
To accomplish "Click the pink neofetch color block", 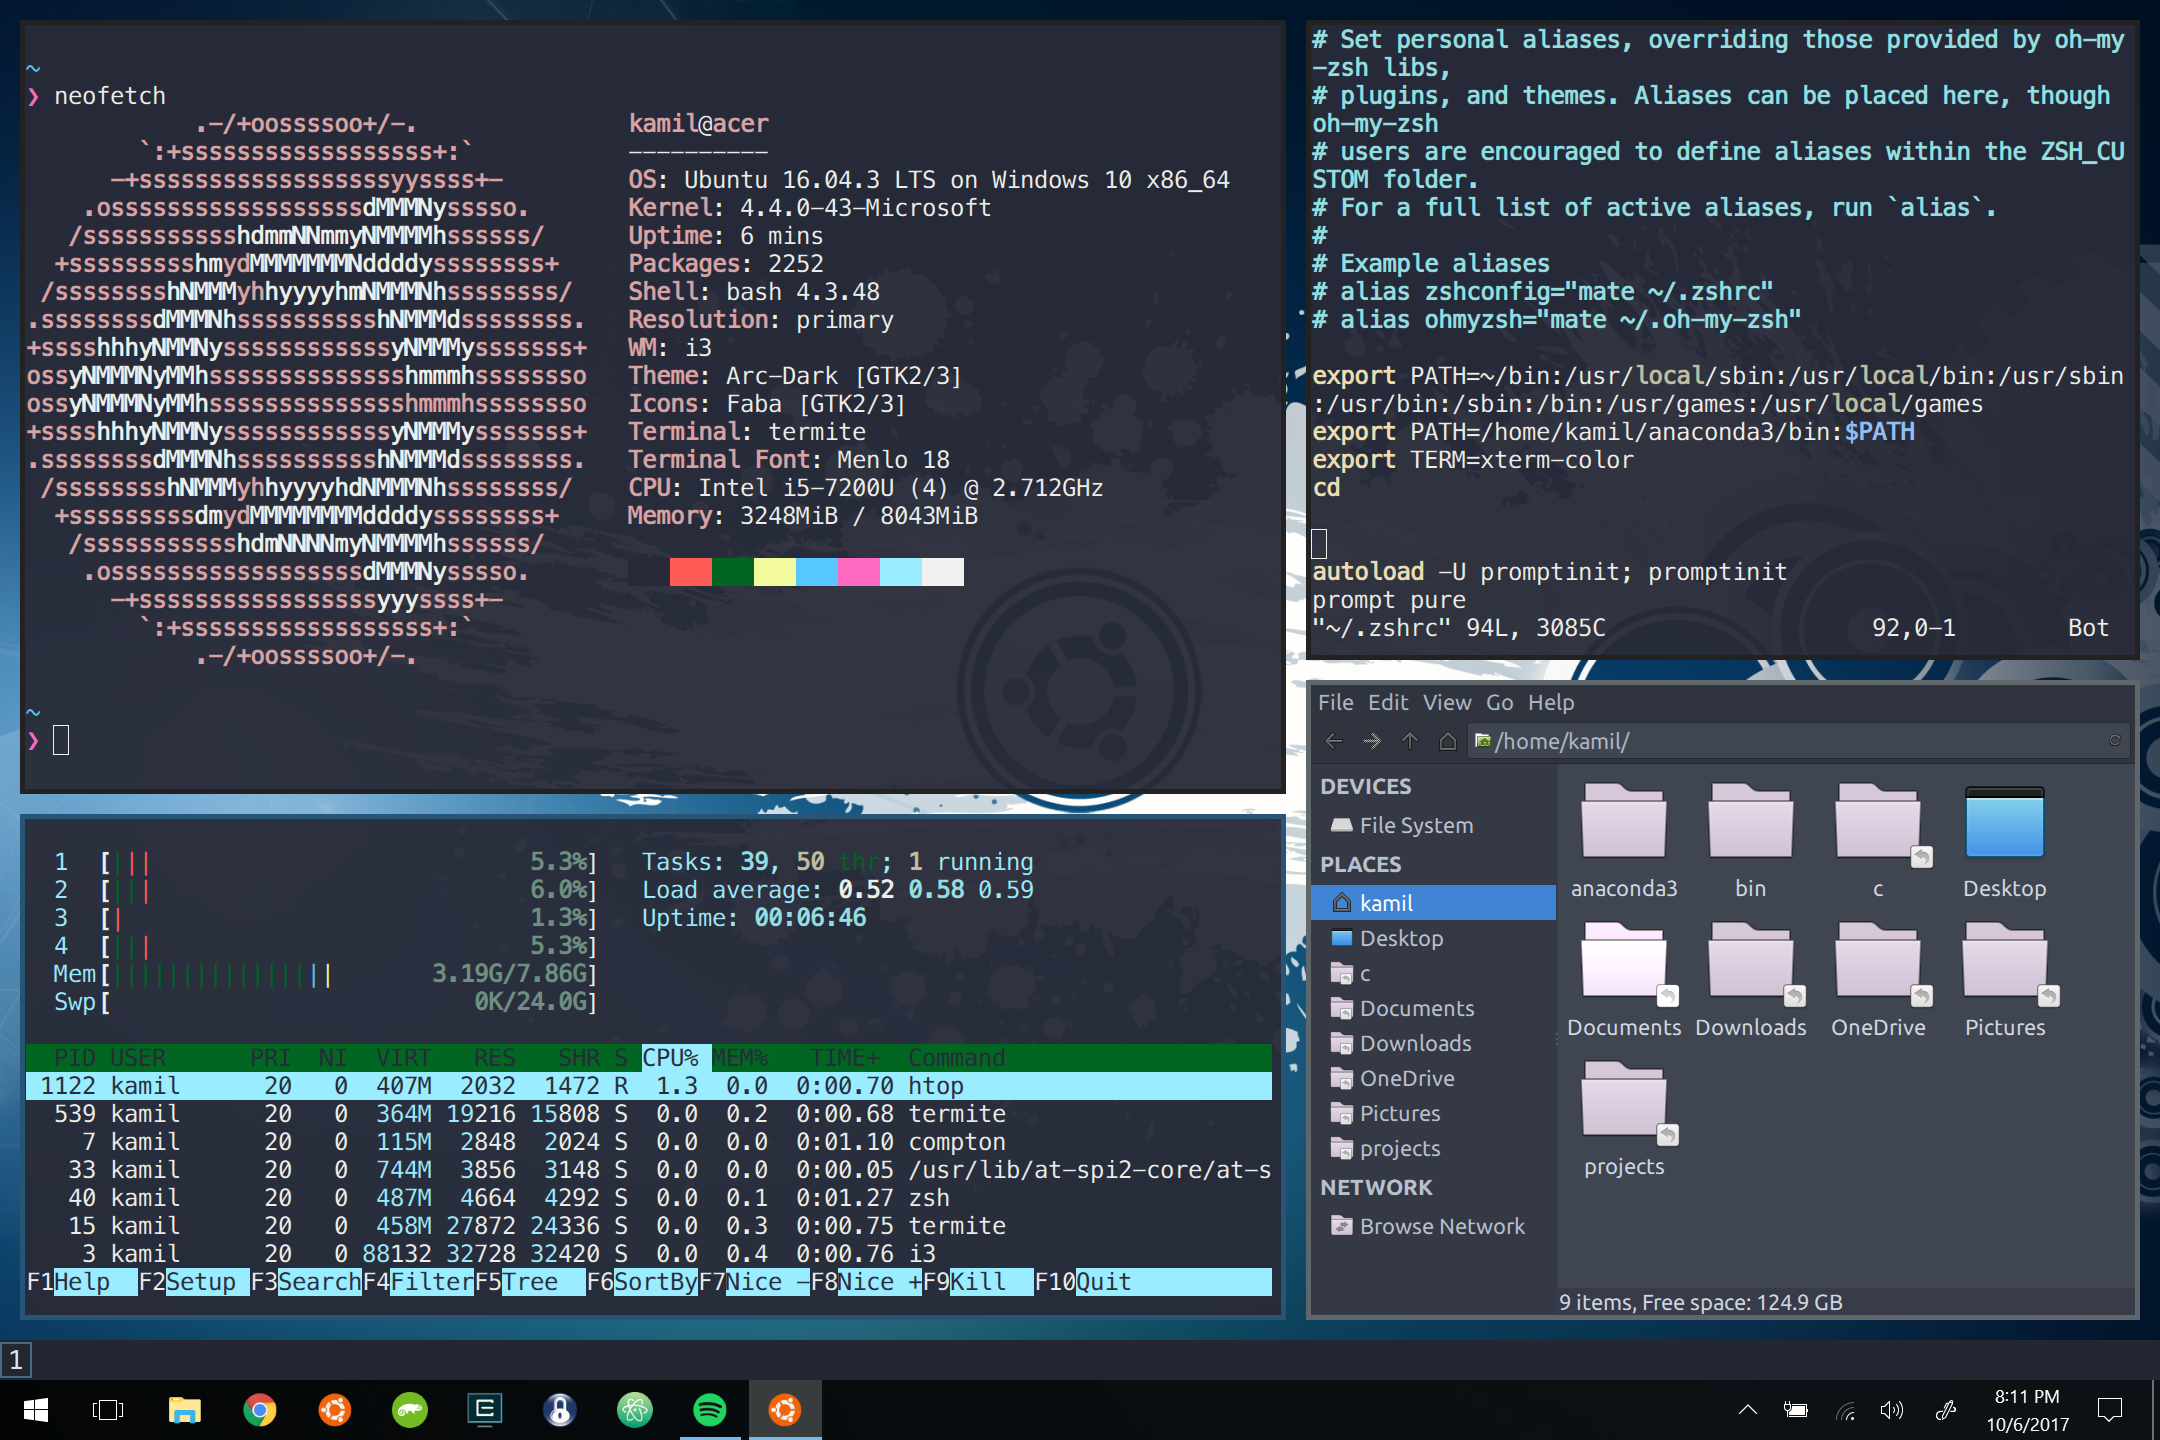I will 859,572.
